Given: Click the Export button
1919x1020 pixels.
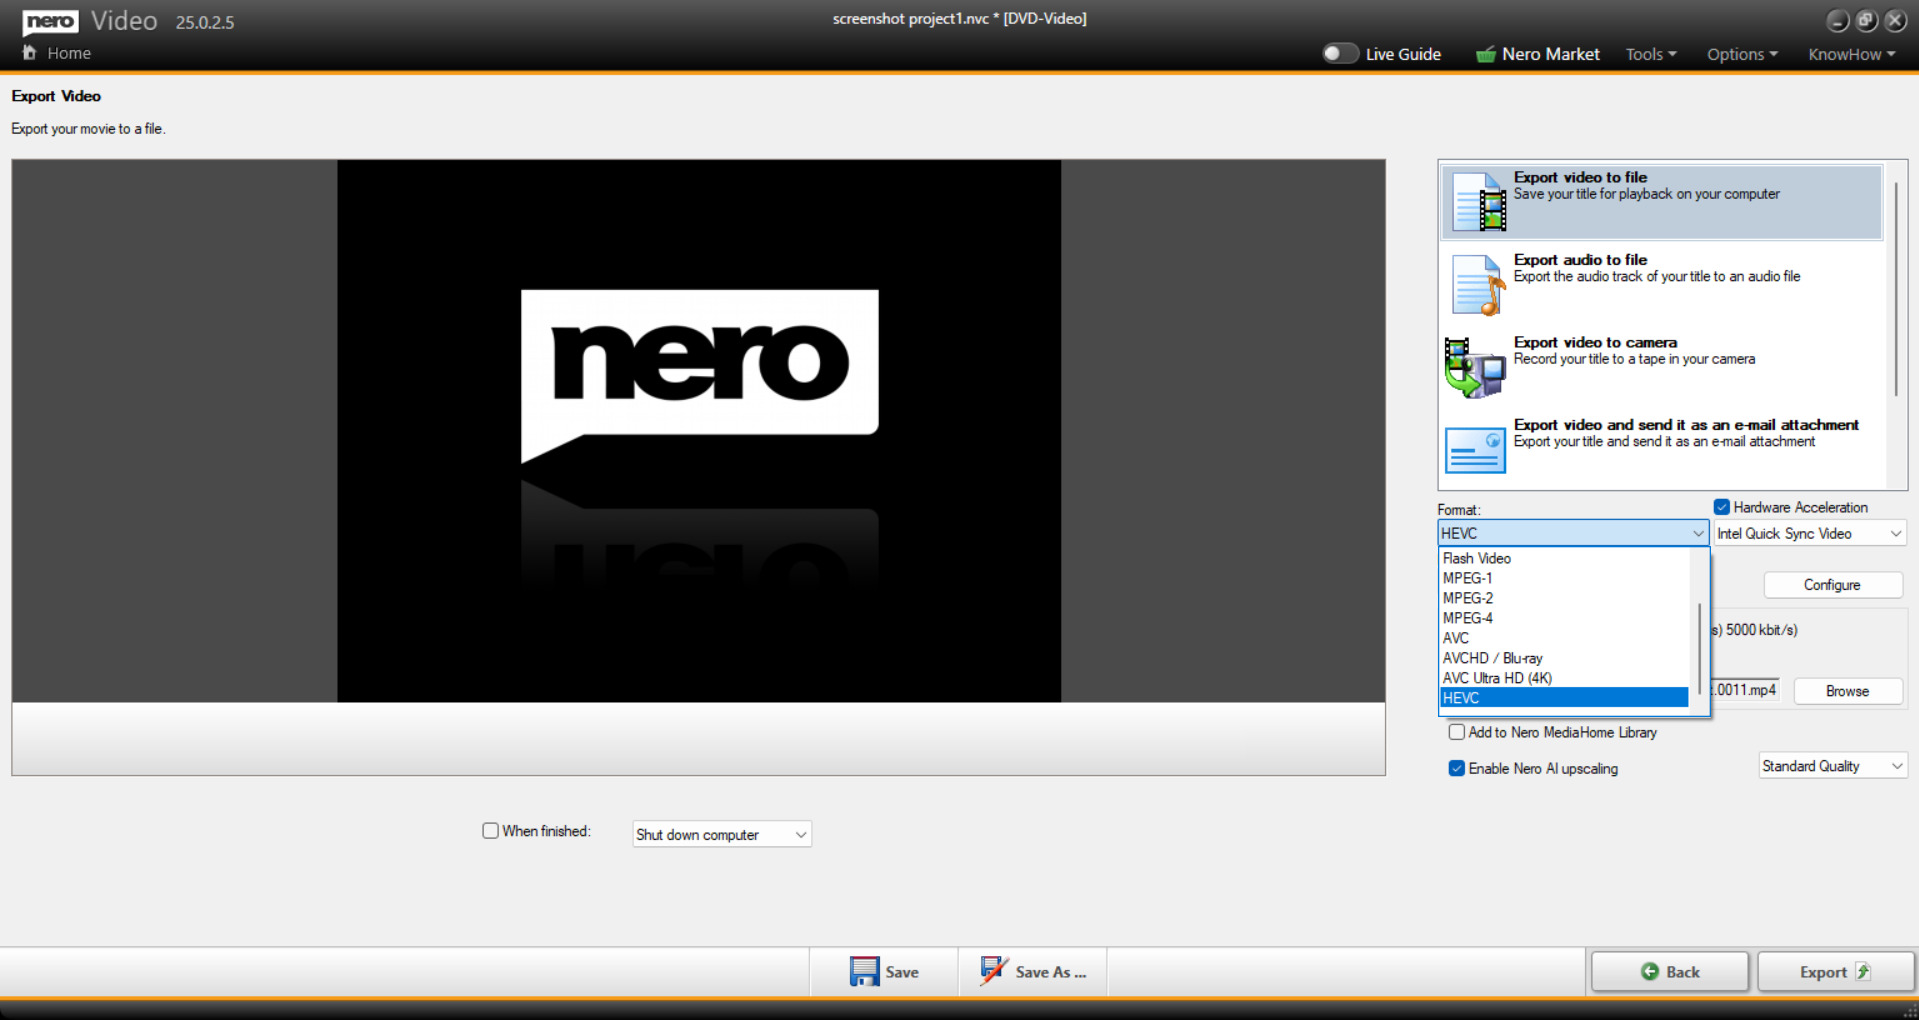Looking at the screenshot, I should 1835,971.
